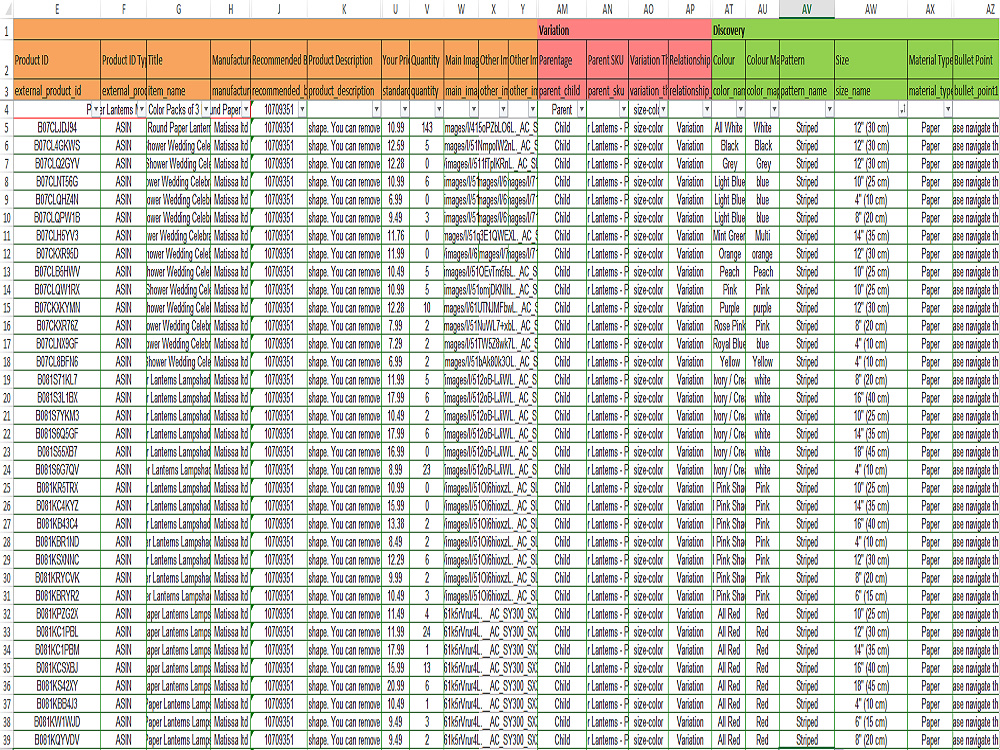
Task: Click colour cell Yellow in row 18
Action: click(728, 362)
